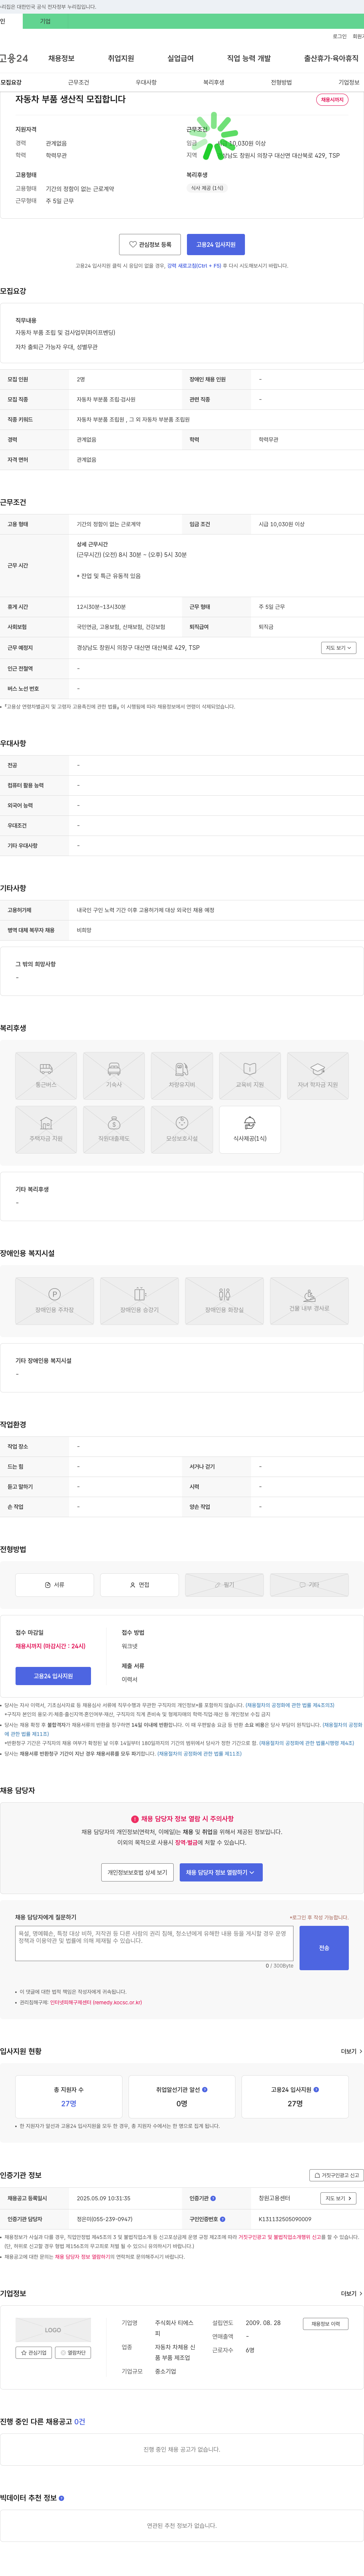Click the 차량유지비 benefit icon
Image resolution: width=364 pixels, height=2576 pixels.
tap(182, 1076)
